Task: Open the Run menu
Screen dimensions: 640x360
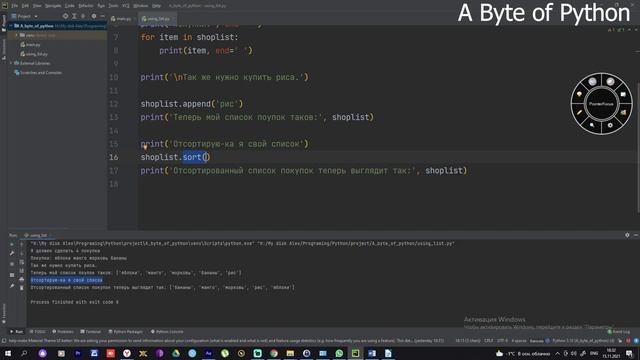Action: [101, 6]
